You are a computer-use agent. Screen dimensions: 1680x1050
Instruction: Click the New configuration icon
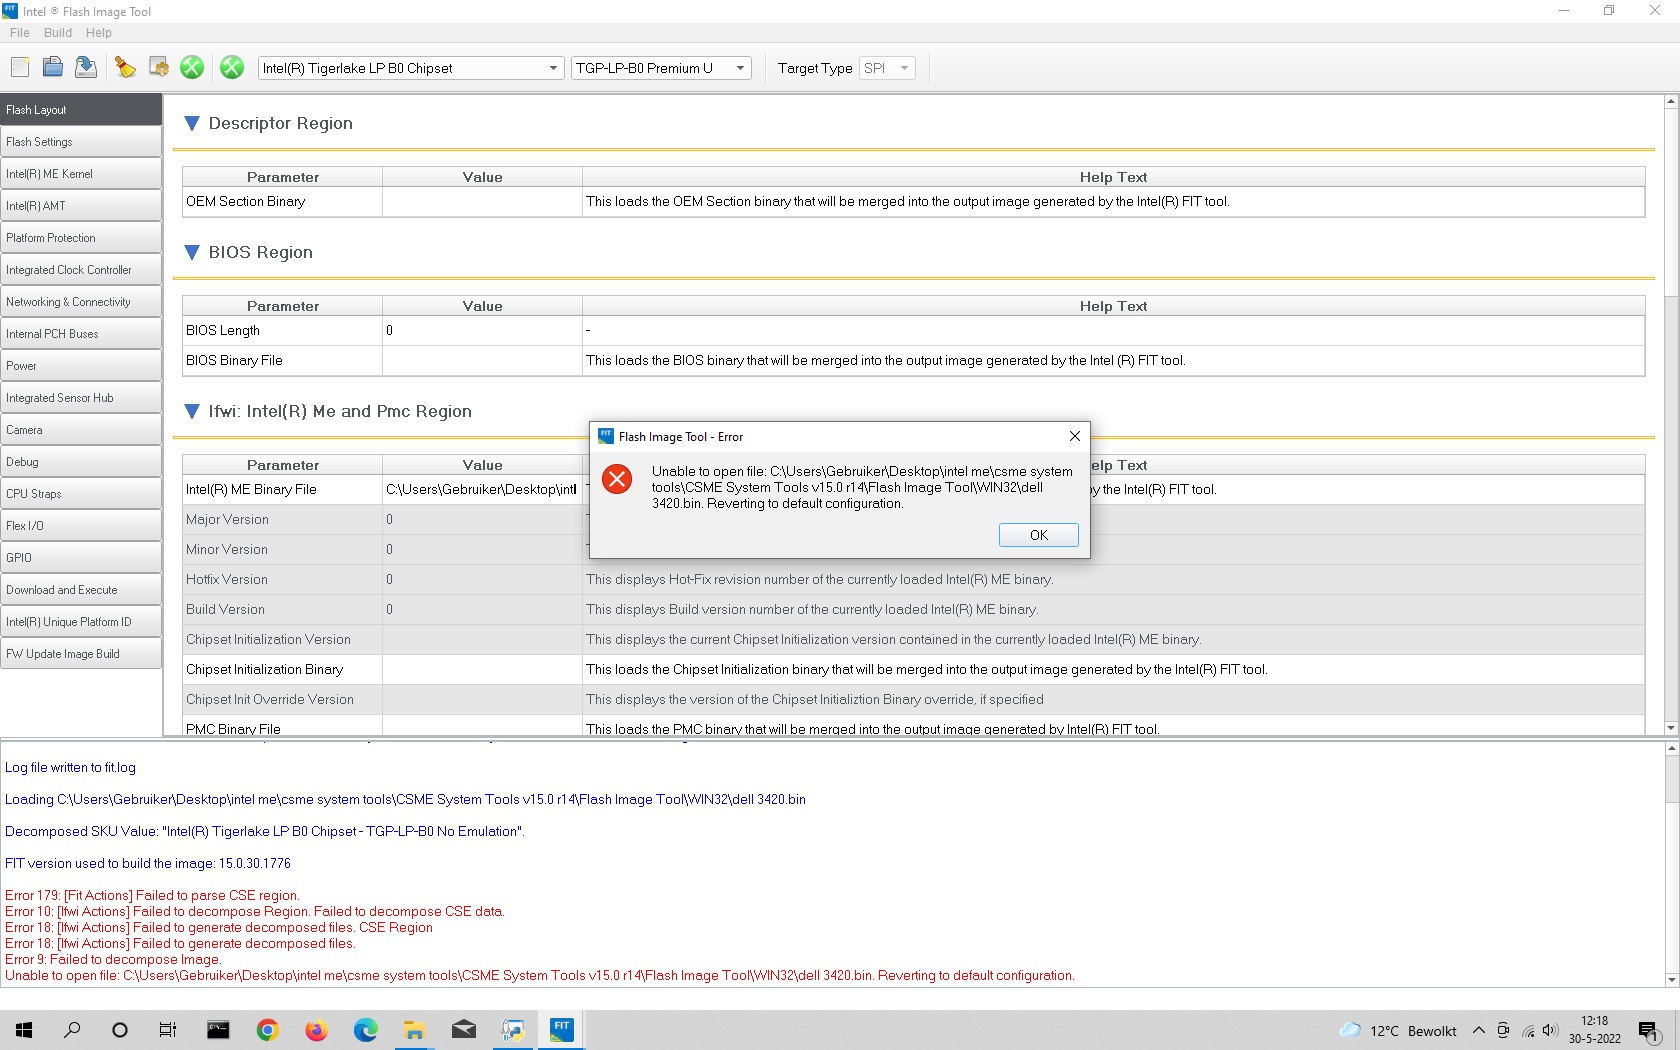tap(20, 68)
